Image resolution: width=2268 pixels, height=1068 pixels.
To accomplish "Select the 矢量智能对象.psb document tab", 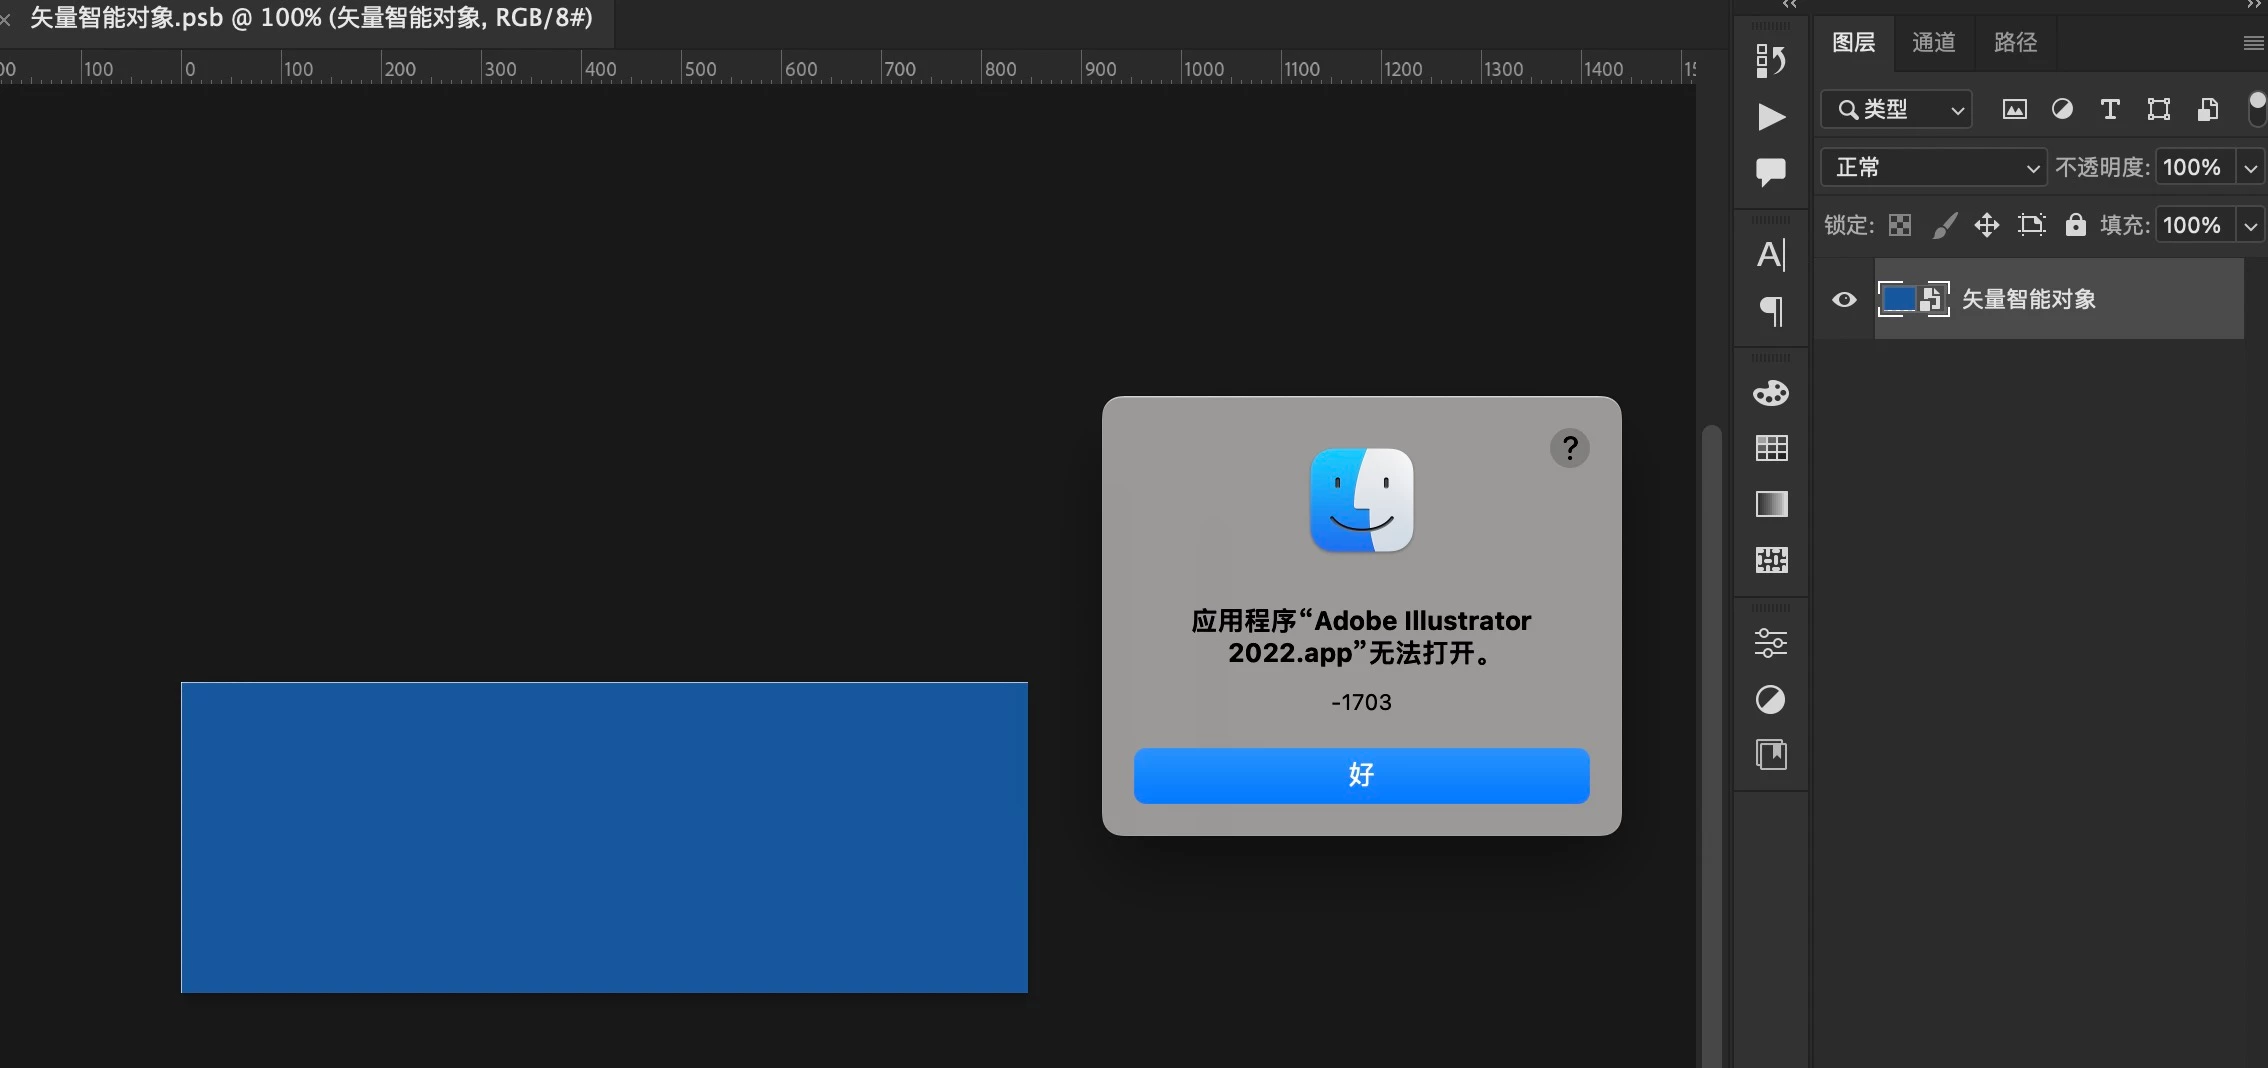I will coord(311,18).
